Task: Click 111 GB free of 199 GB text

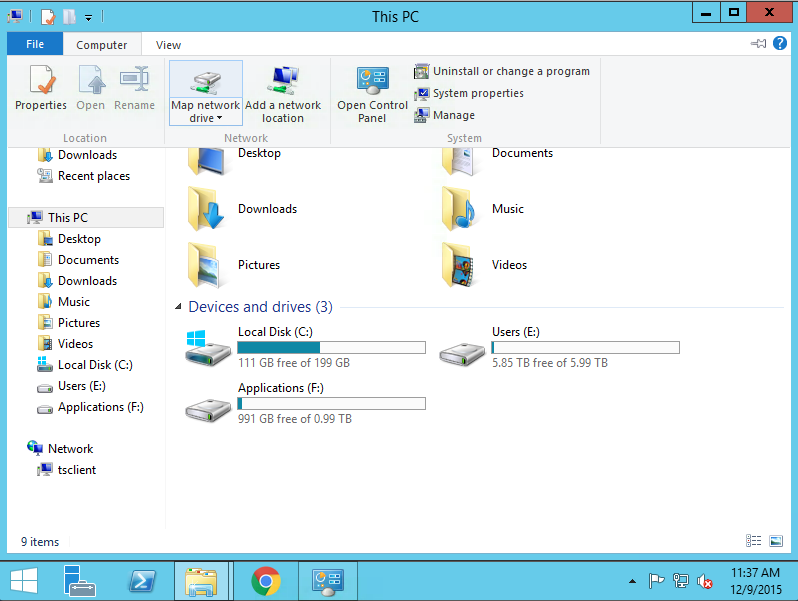Action: coord(294,363)
